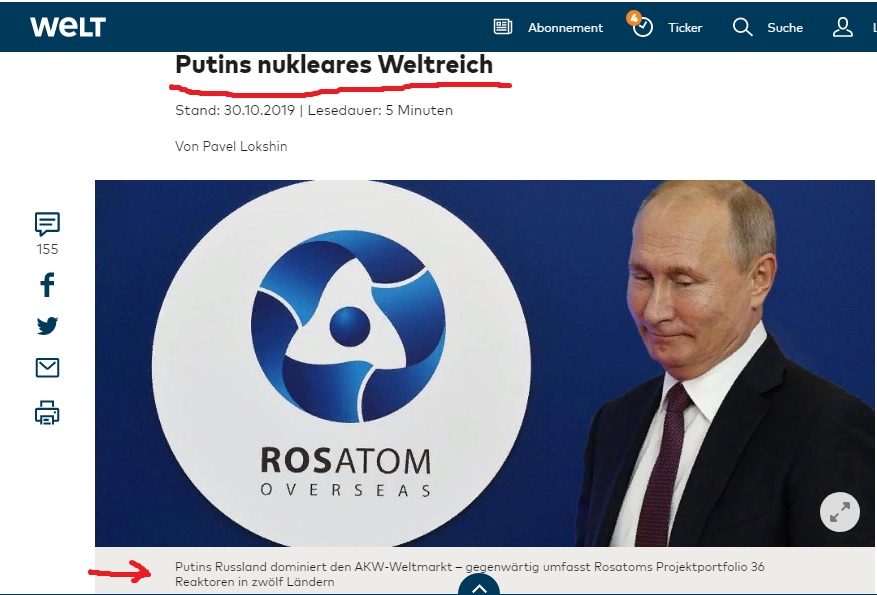Click the image caption about AKW-Weltmarkt

click(x=470, y=574)
